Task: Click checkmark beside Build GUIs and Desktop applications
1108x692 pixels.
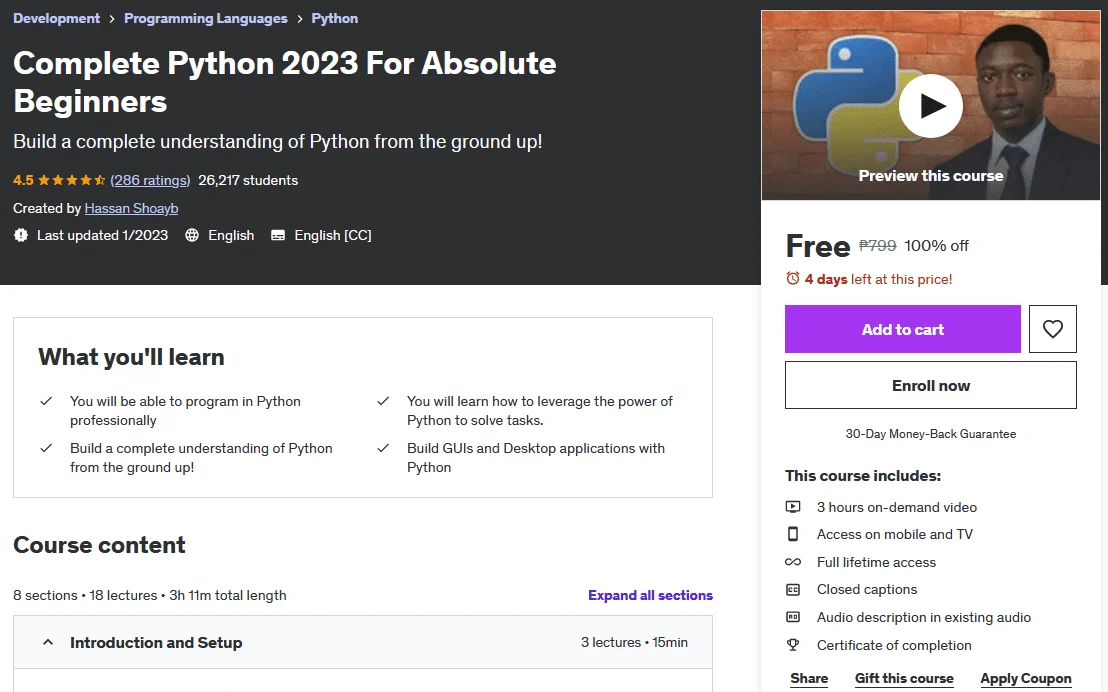Action: click(383, 448)
